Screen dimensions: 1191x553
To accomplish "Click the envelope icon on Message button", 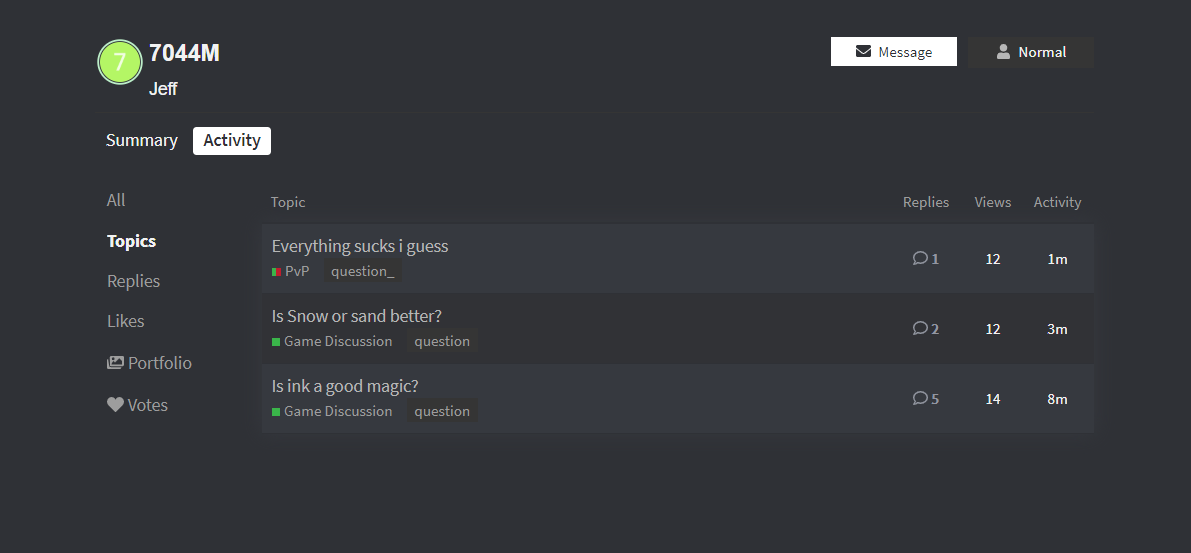I will pos(863,52).
